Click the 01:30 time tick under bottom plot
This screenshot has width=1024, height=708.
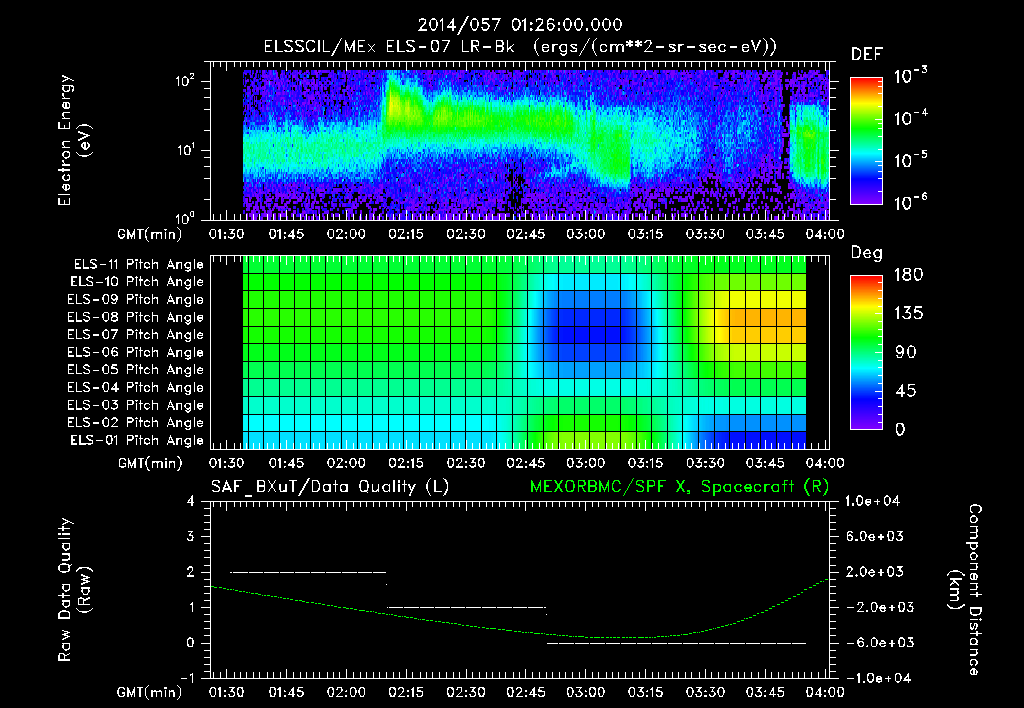tap(226, 692)
